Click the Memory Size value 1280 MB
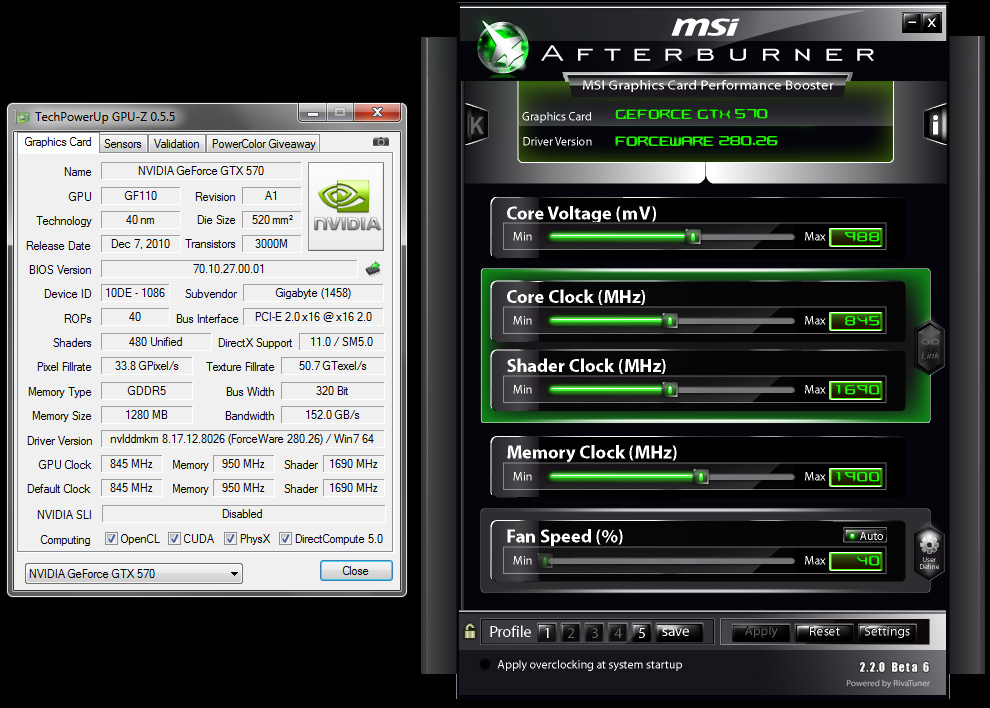Viewport: 990px width, 708px height. tap(146, 415)
